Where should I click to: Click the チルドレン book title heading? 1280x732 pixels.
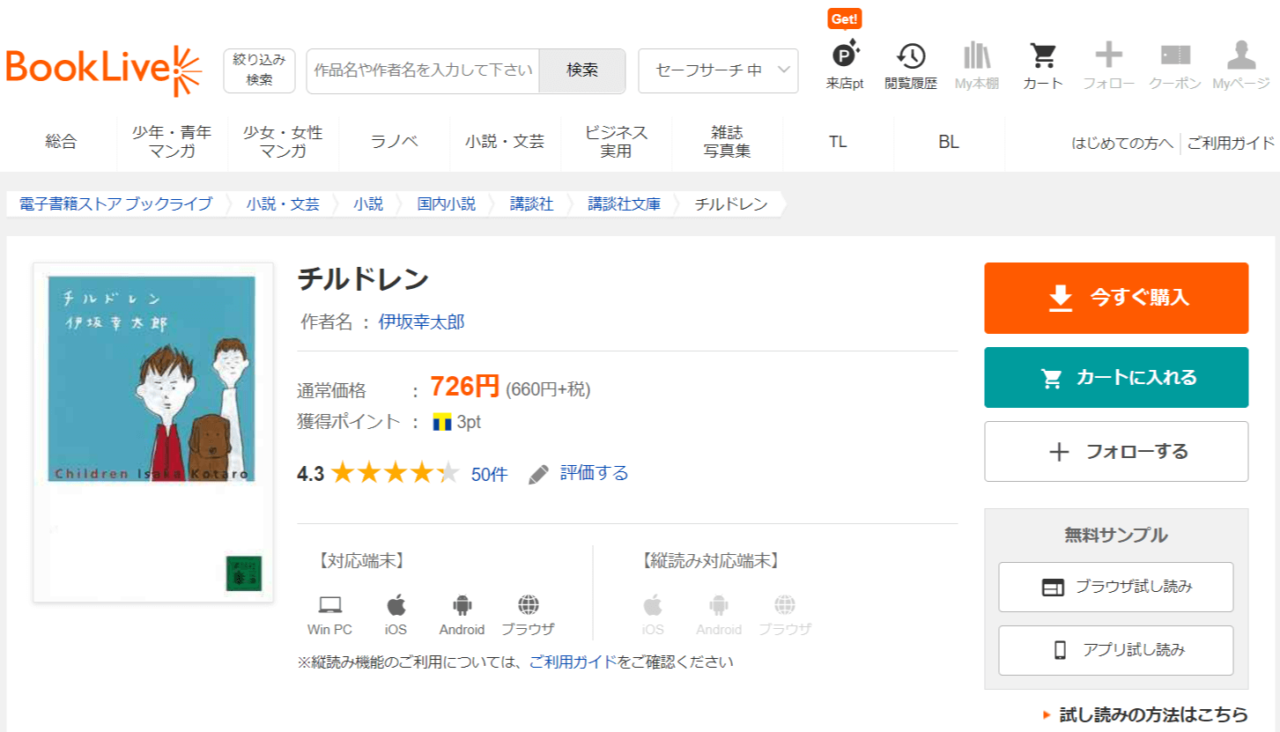(x=363, y=280)
